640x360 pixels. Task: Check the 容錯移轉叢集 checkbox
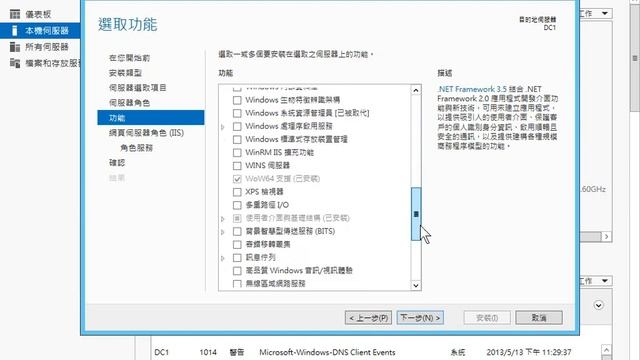coord(237,244)
